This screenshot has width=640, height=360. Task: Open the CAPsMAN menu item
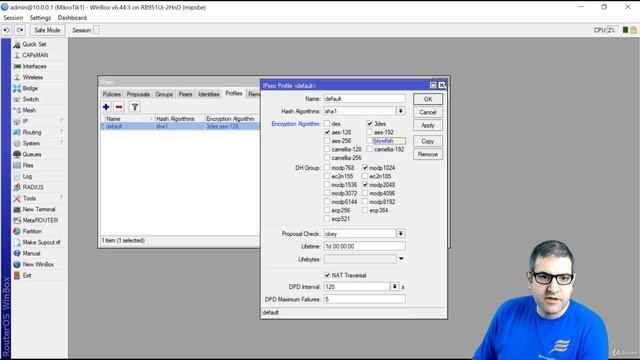[35, 55]
